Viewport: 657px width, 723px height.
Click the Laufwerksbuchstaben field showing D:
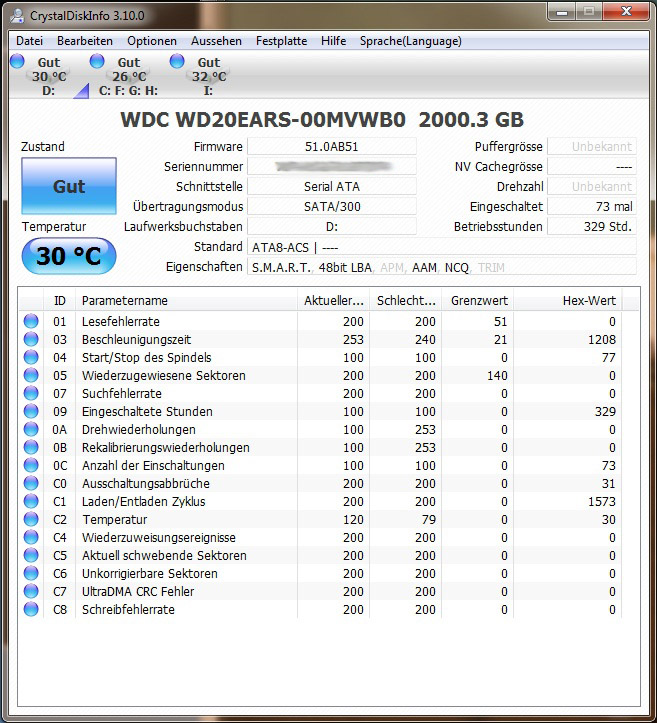click(x=332, y=226)
